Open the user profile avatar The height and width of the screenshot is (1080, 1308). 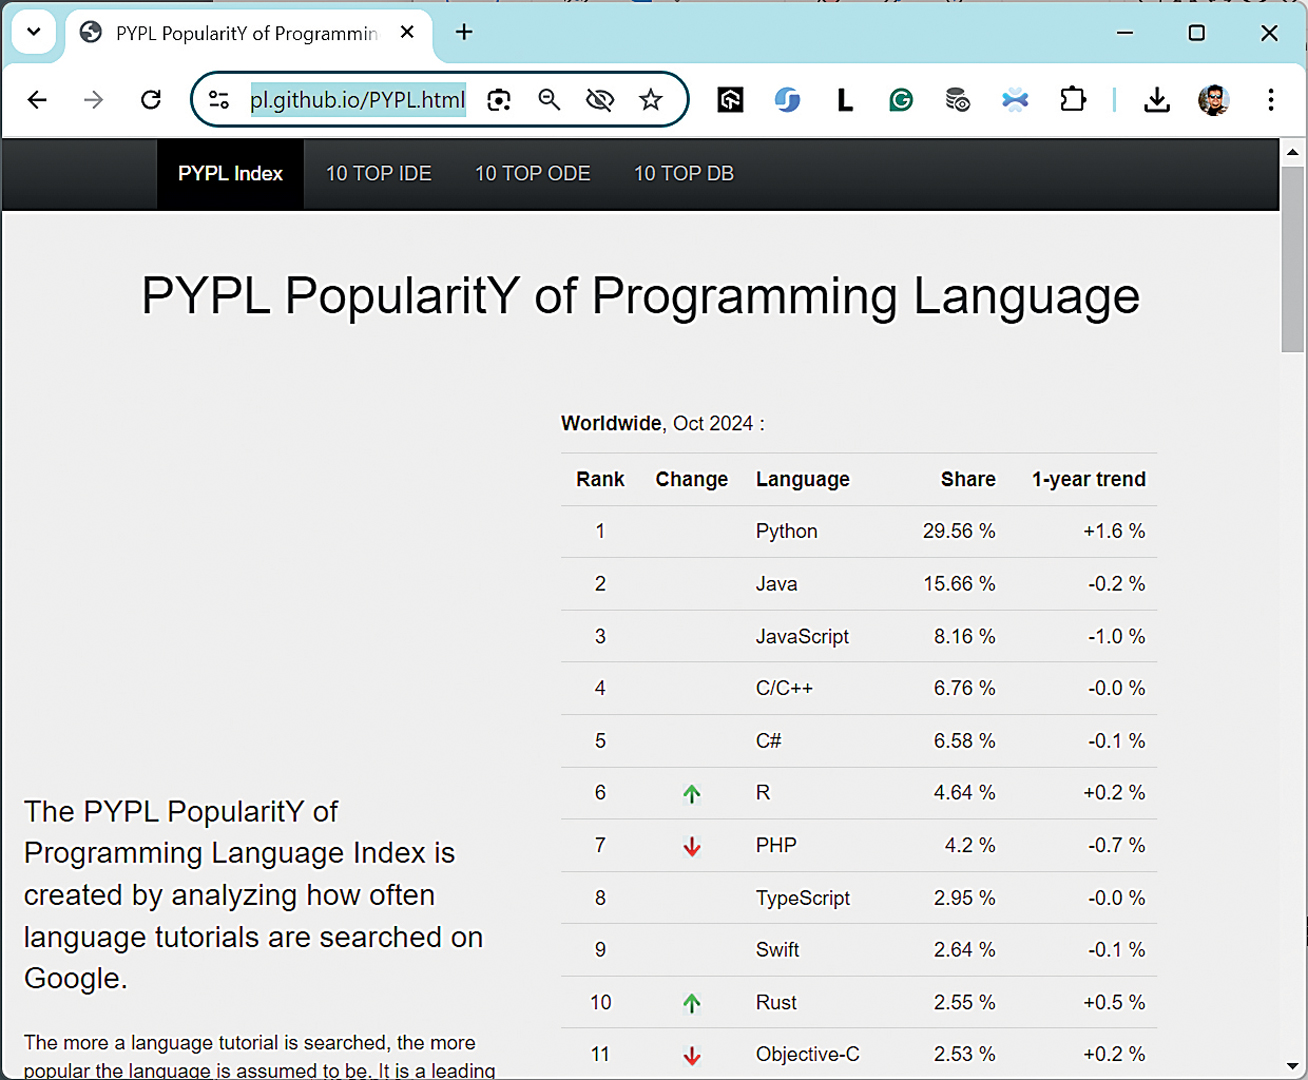coord(1214,100)
